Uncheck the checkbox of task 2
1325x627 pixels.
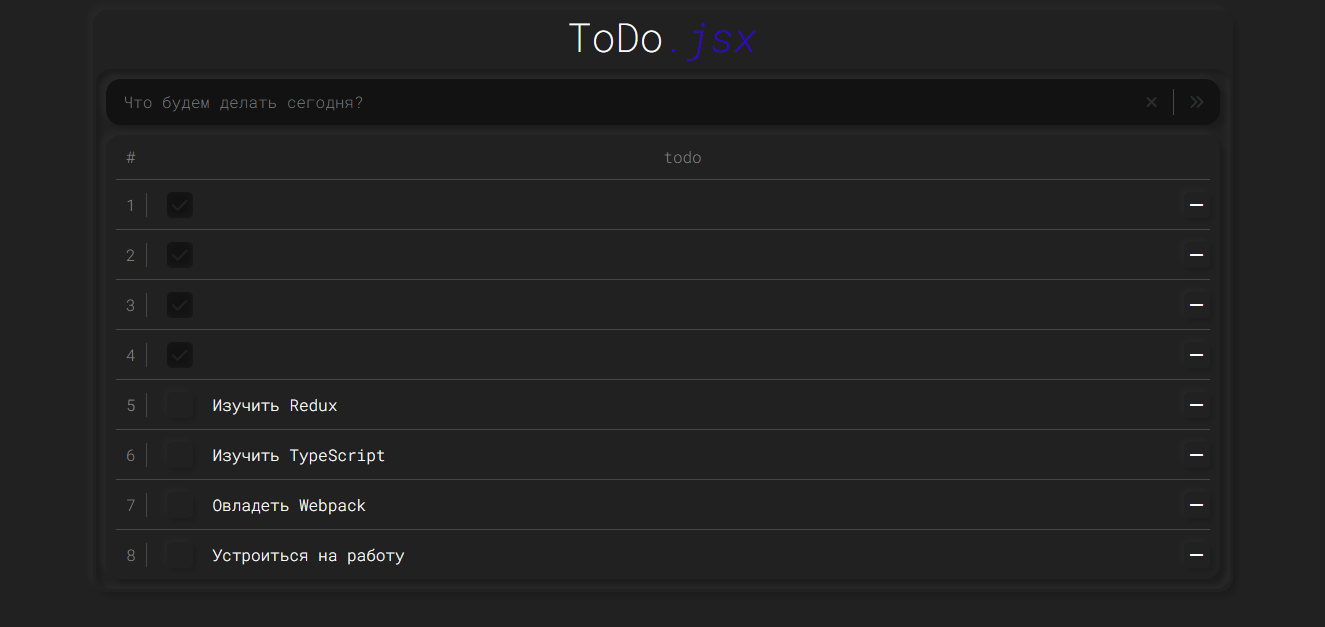179,255
